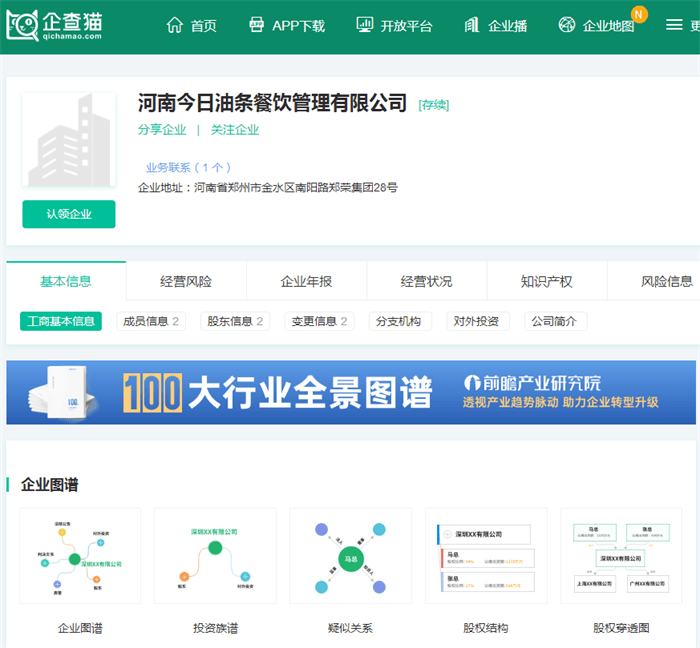Select the 股东信息 2 sub-tab
Viewport: 700px width, 648px height.
point(235,321)
